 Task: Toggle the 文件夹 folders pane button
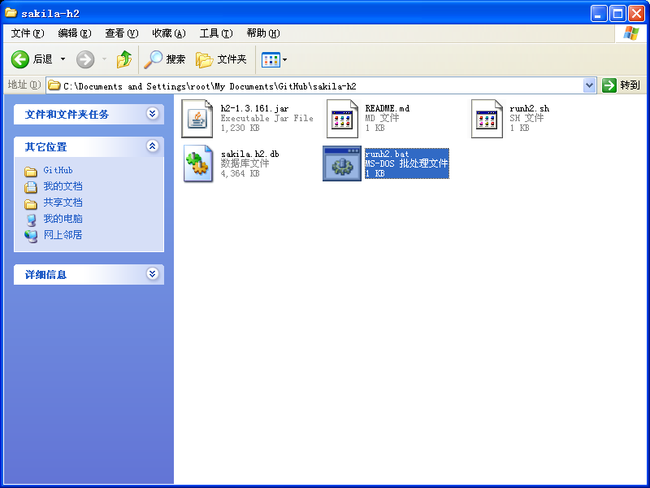(221, 59)
